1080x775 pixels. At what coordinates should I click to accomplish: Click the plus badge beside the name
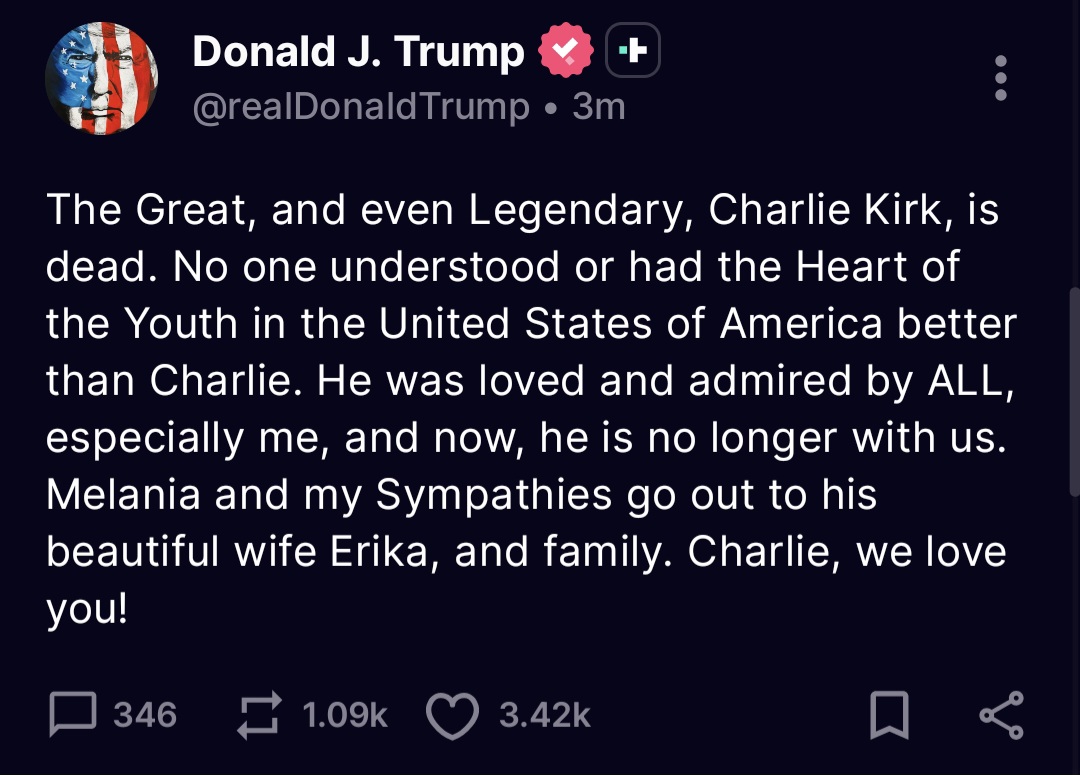pos(633,50)
